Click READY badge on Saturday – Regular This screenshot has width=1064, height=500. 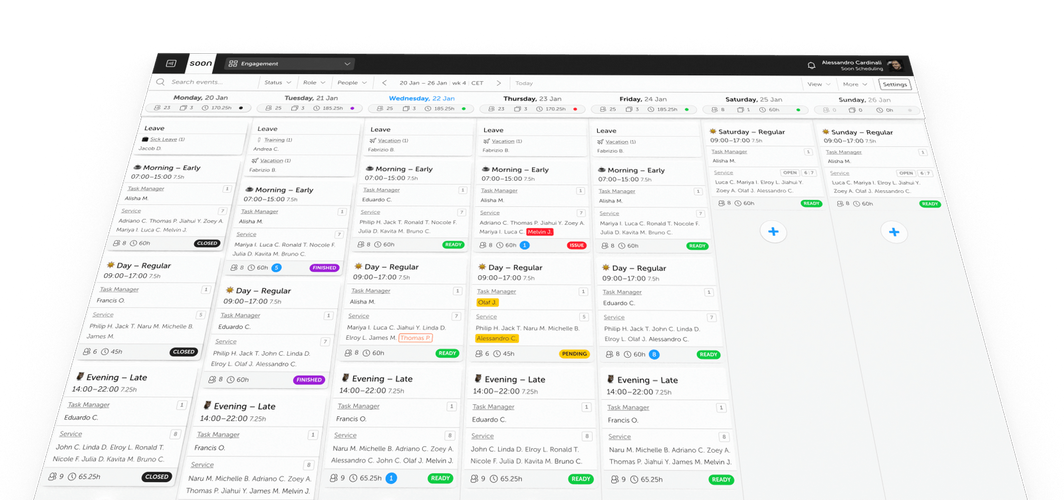coord(811,203)
